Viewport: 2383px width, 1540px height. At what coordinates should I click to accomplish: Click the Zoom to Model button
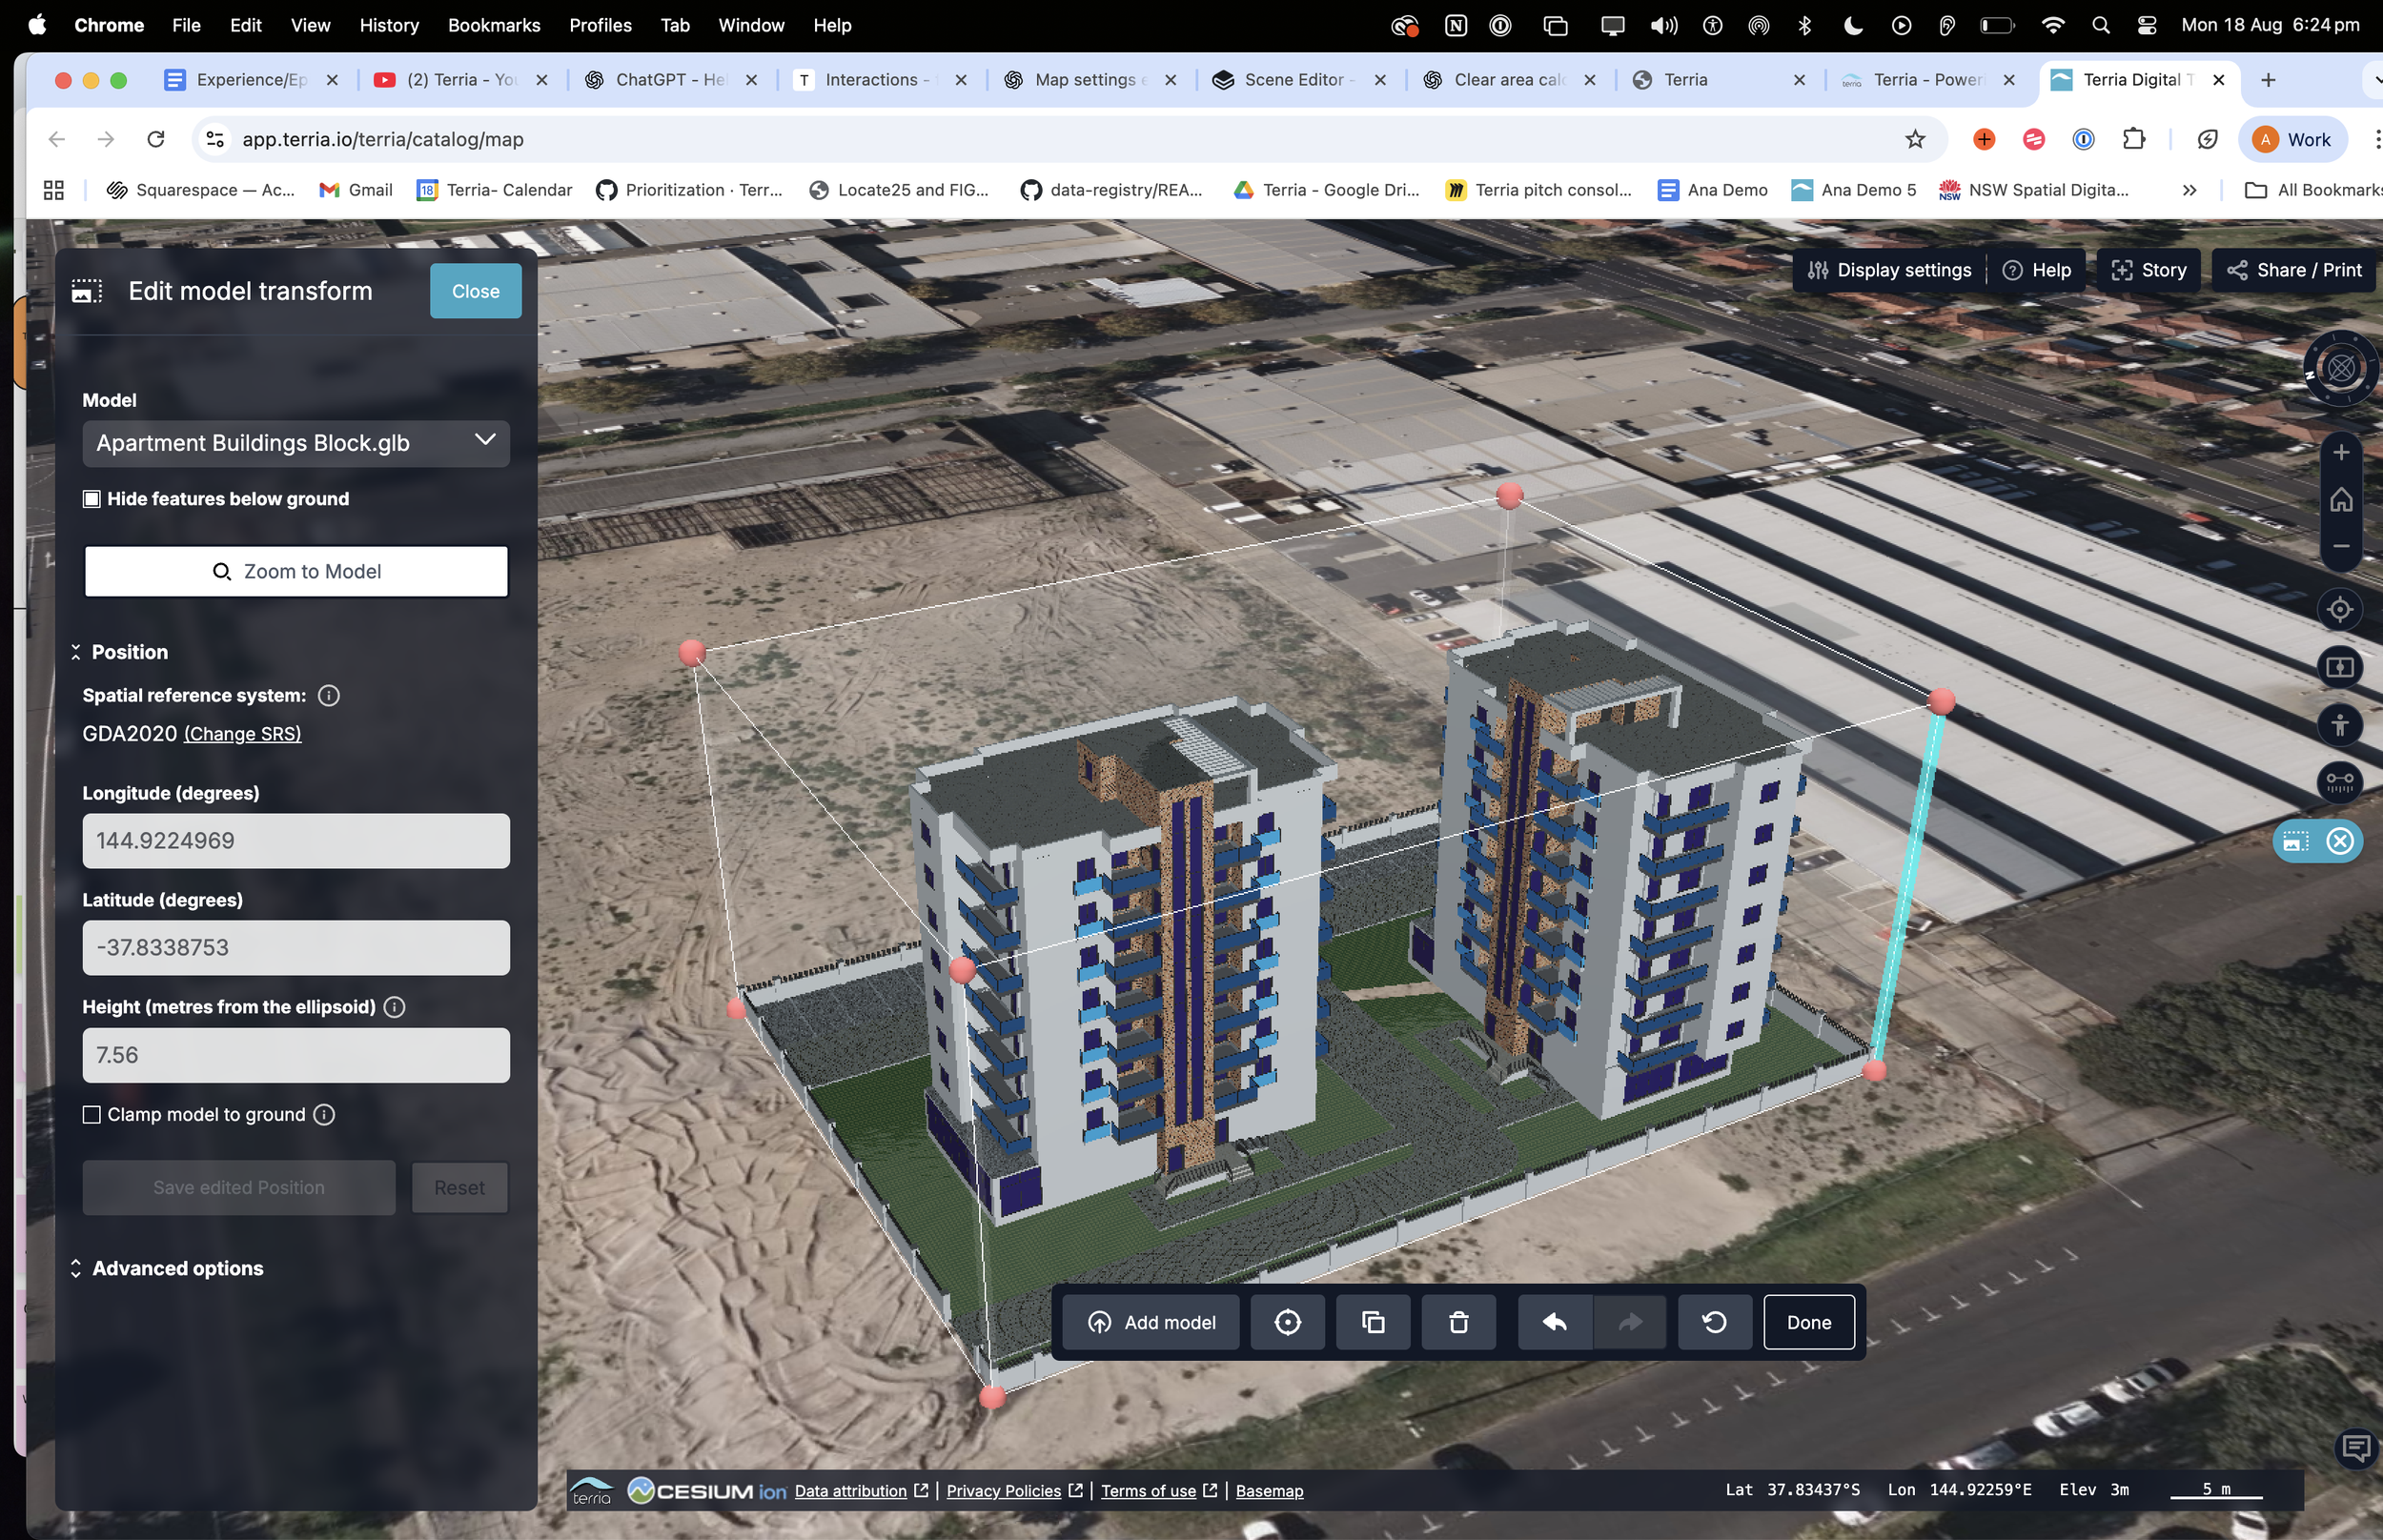[x=296, y=571]
